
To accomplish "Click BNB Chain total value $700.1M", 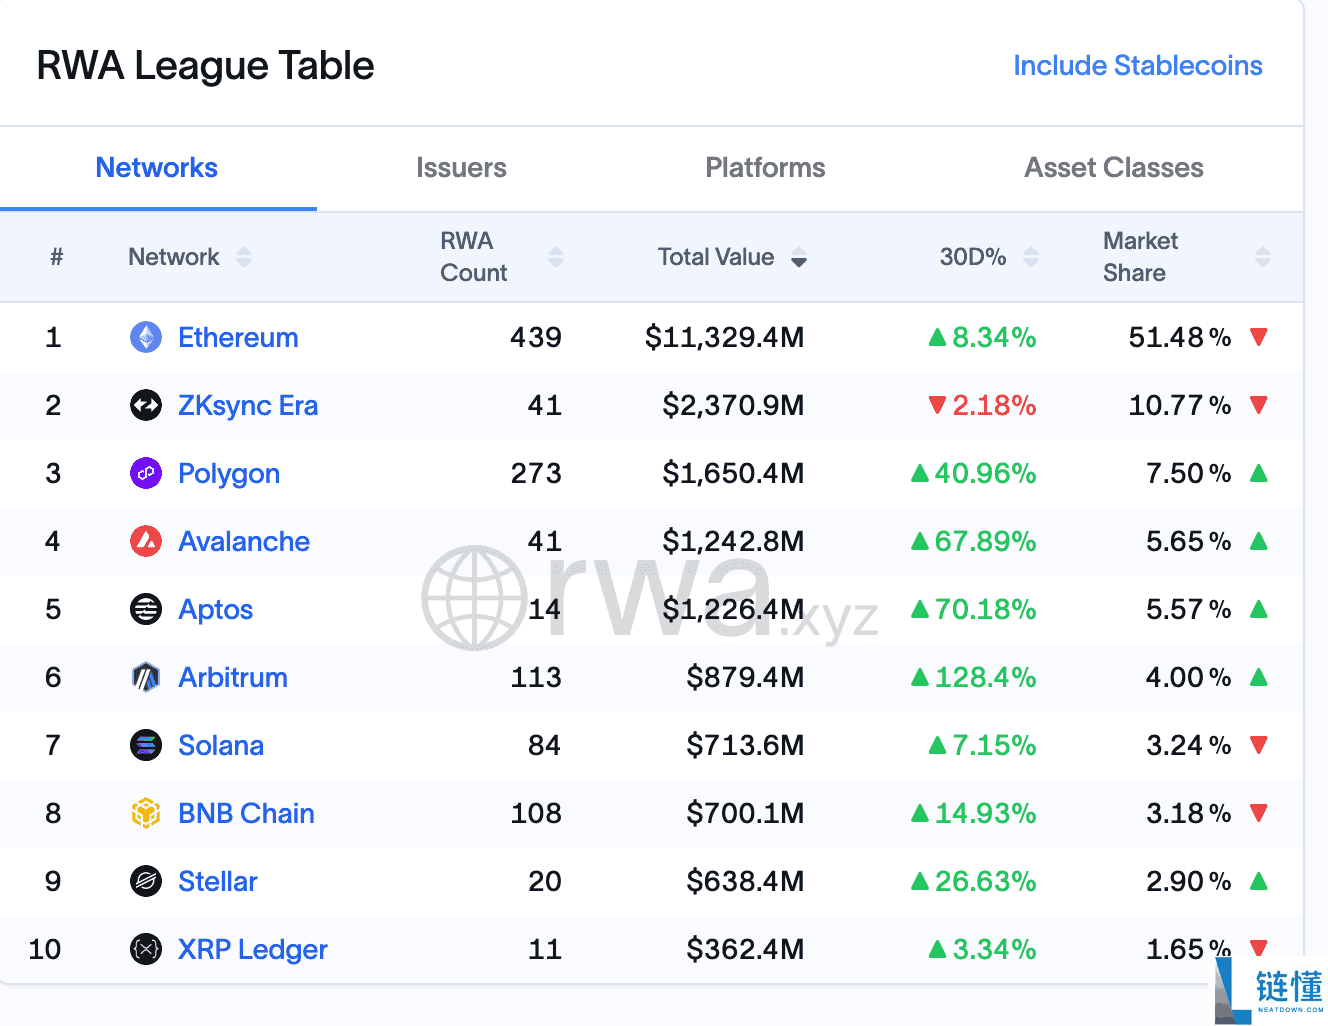I will click(x=745, y=813).
